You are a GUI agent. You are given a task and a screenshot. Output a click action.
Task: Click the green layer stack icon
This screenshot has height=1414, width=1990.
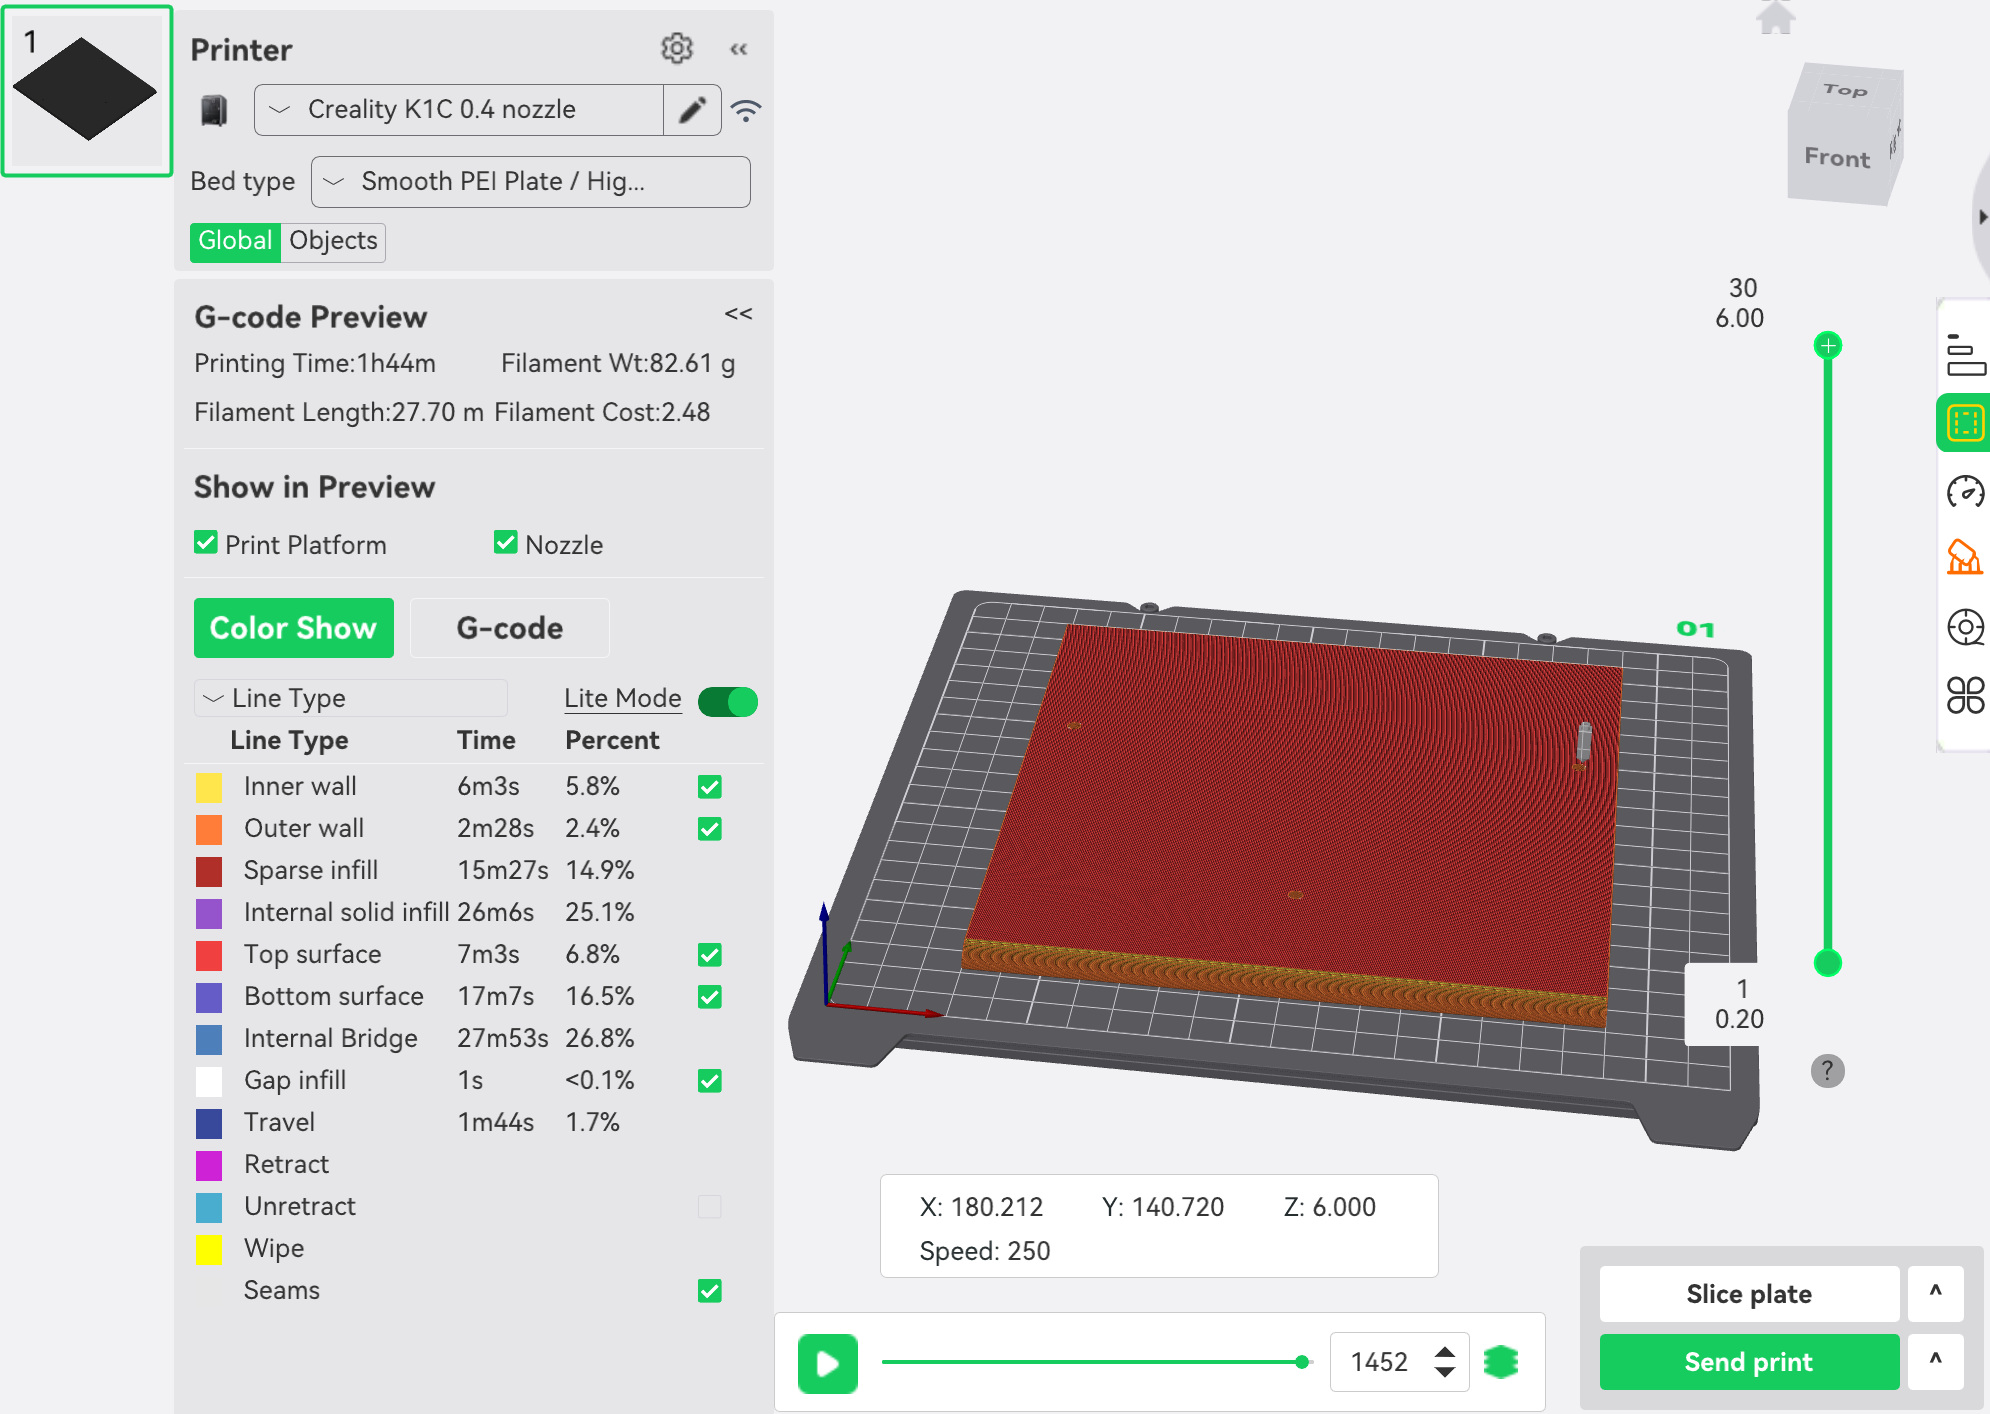(x=1501, y=1361)
